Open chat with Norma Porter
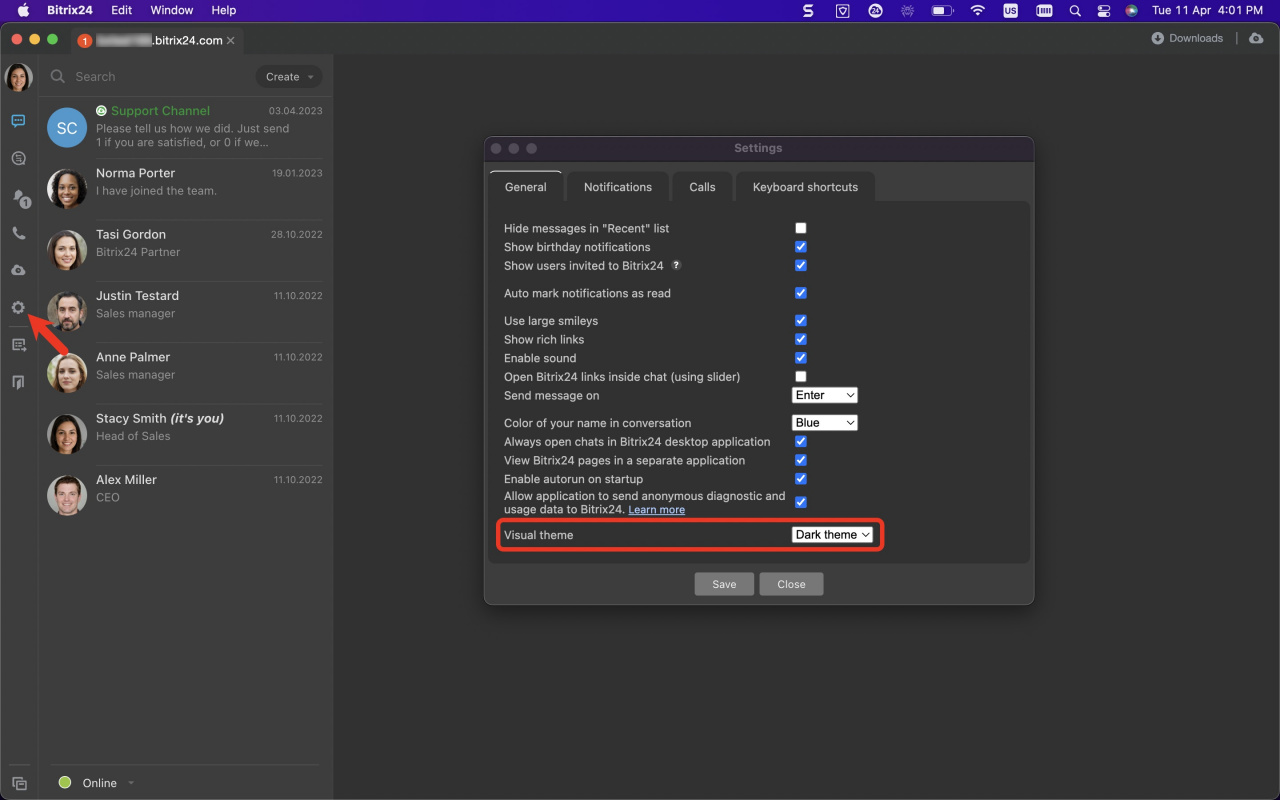1280x800 pixels. point(185,189)
